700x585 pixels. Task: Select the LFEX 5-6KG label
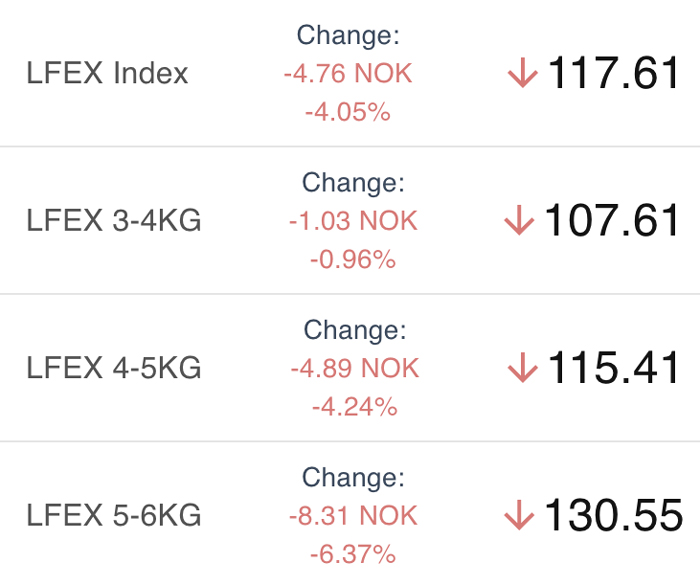114,515
